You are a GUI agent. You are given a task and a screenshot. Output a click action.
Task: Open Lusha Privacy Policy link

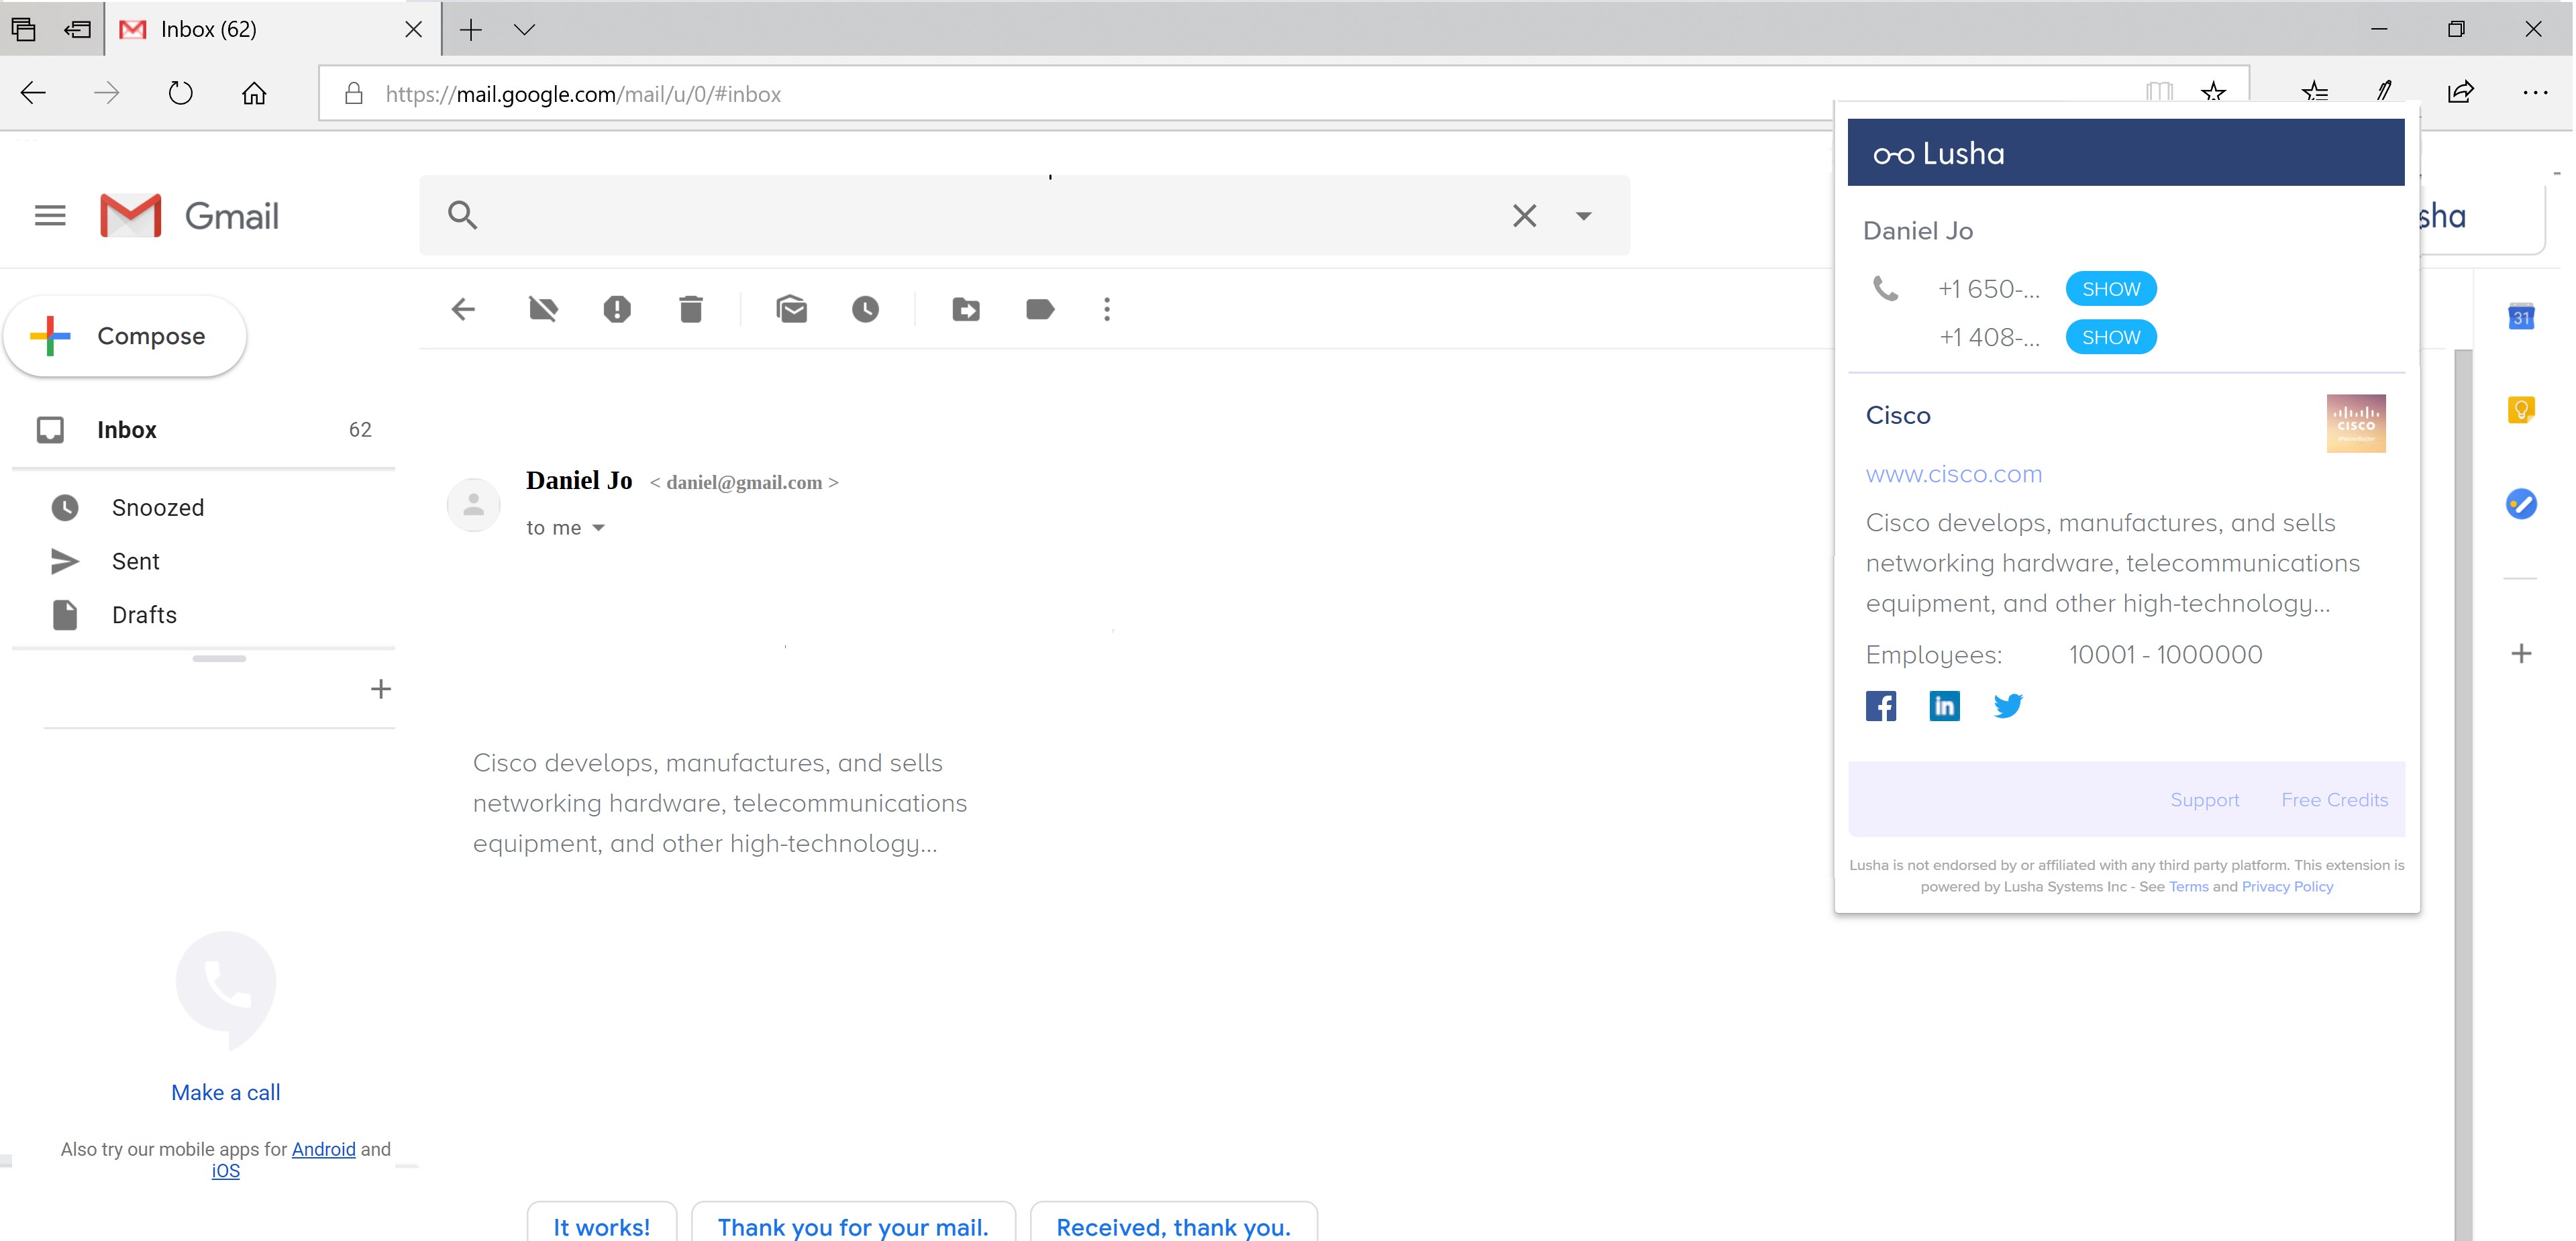coord(2288,887)
